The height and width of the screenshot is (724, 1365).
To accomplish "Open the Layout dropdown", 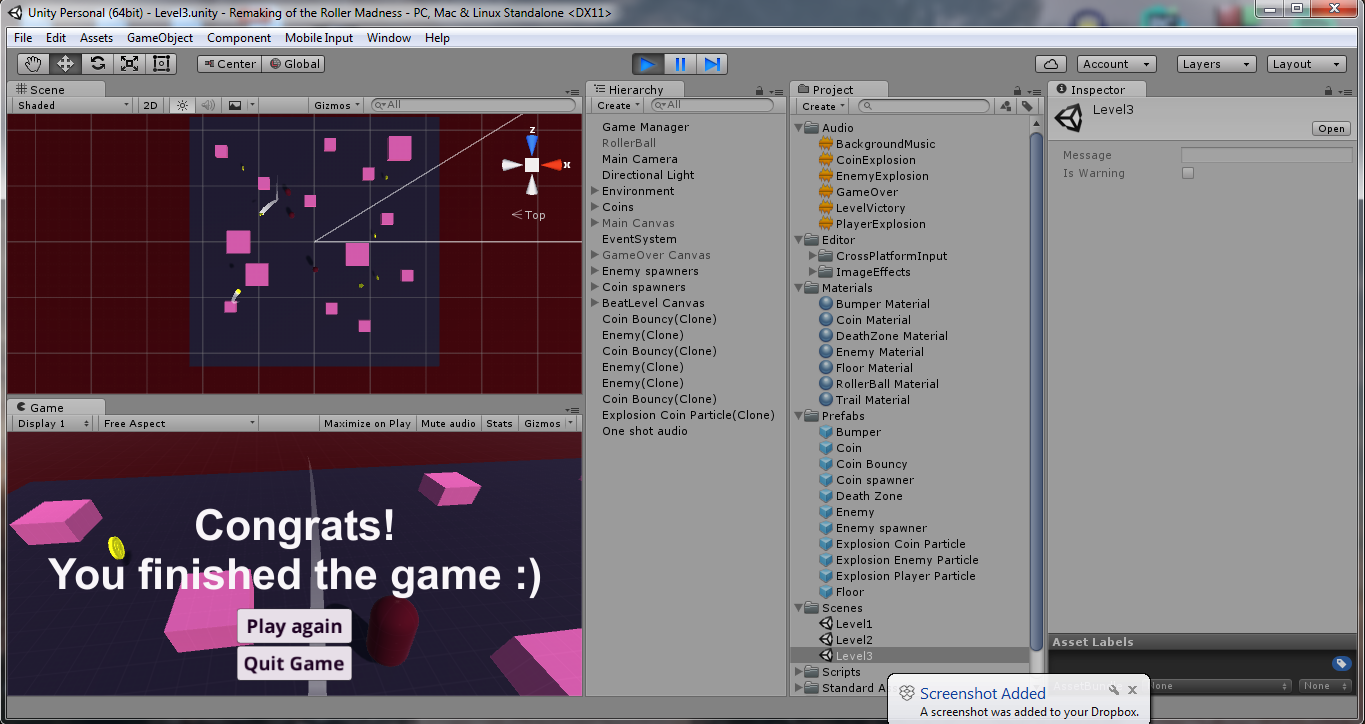I will 1307,64.
